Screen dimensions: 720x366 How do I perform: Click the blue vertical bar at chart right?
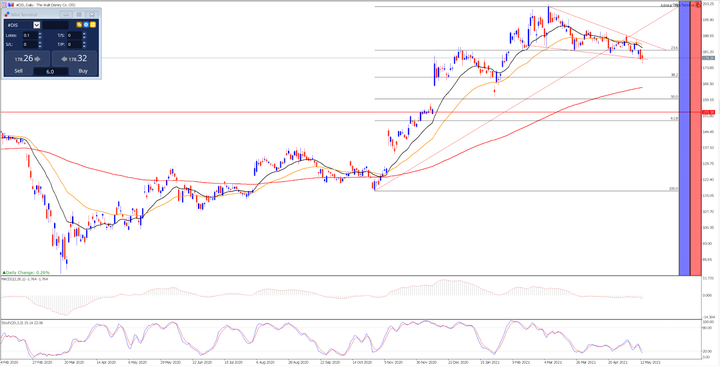684,138
